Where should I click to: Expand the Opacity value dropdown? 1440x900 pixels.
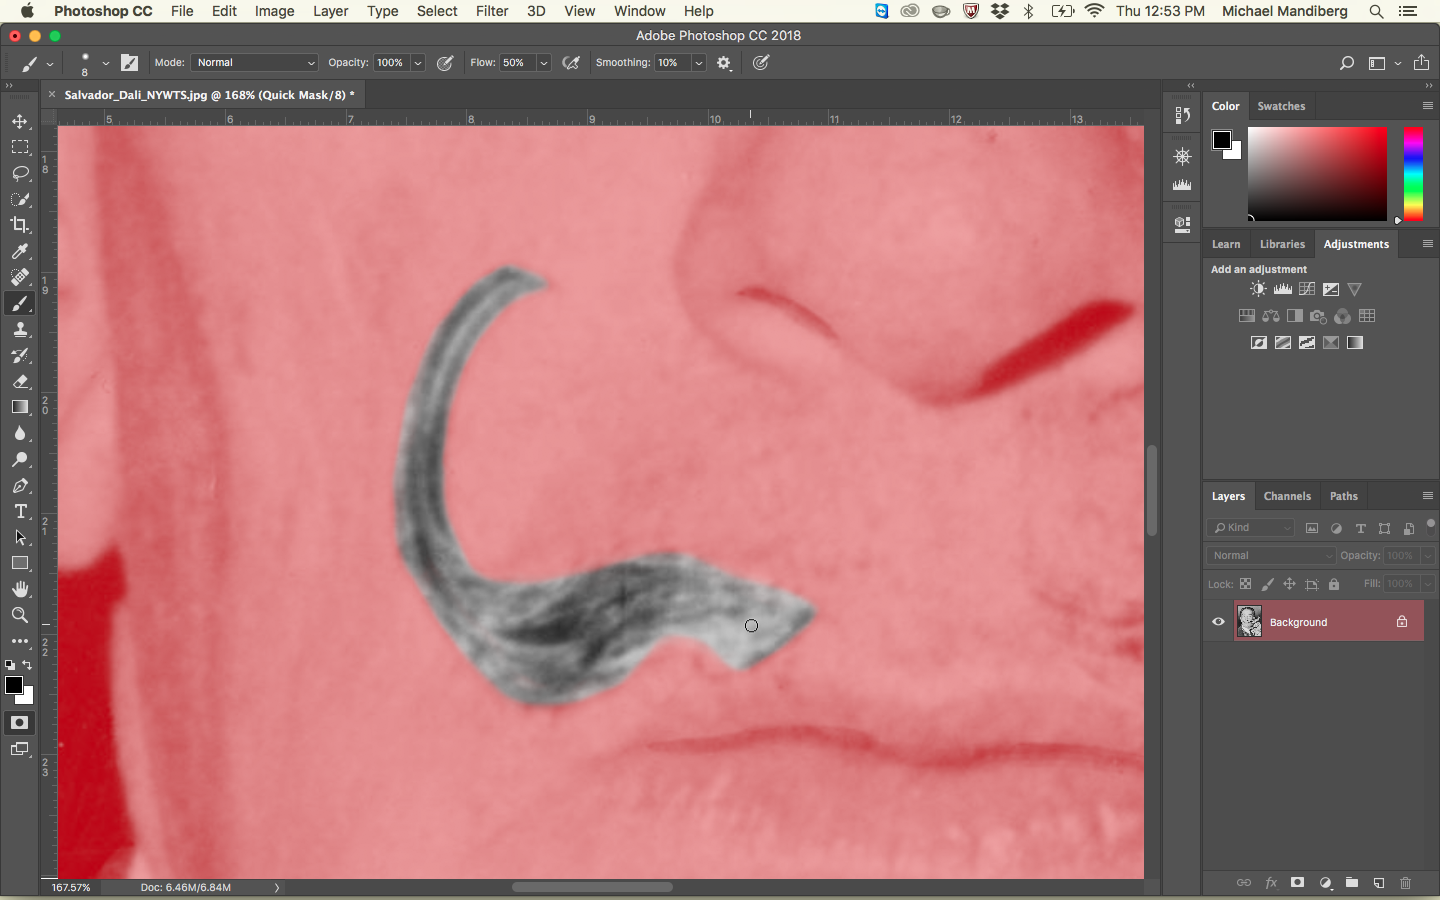coord(418,63)
